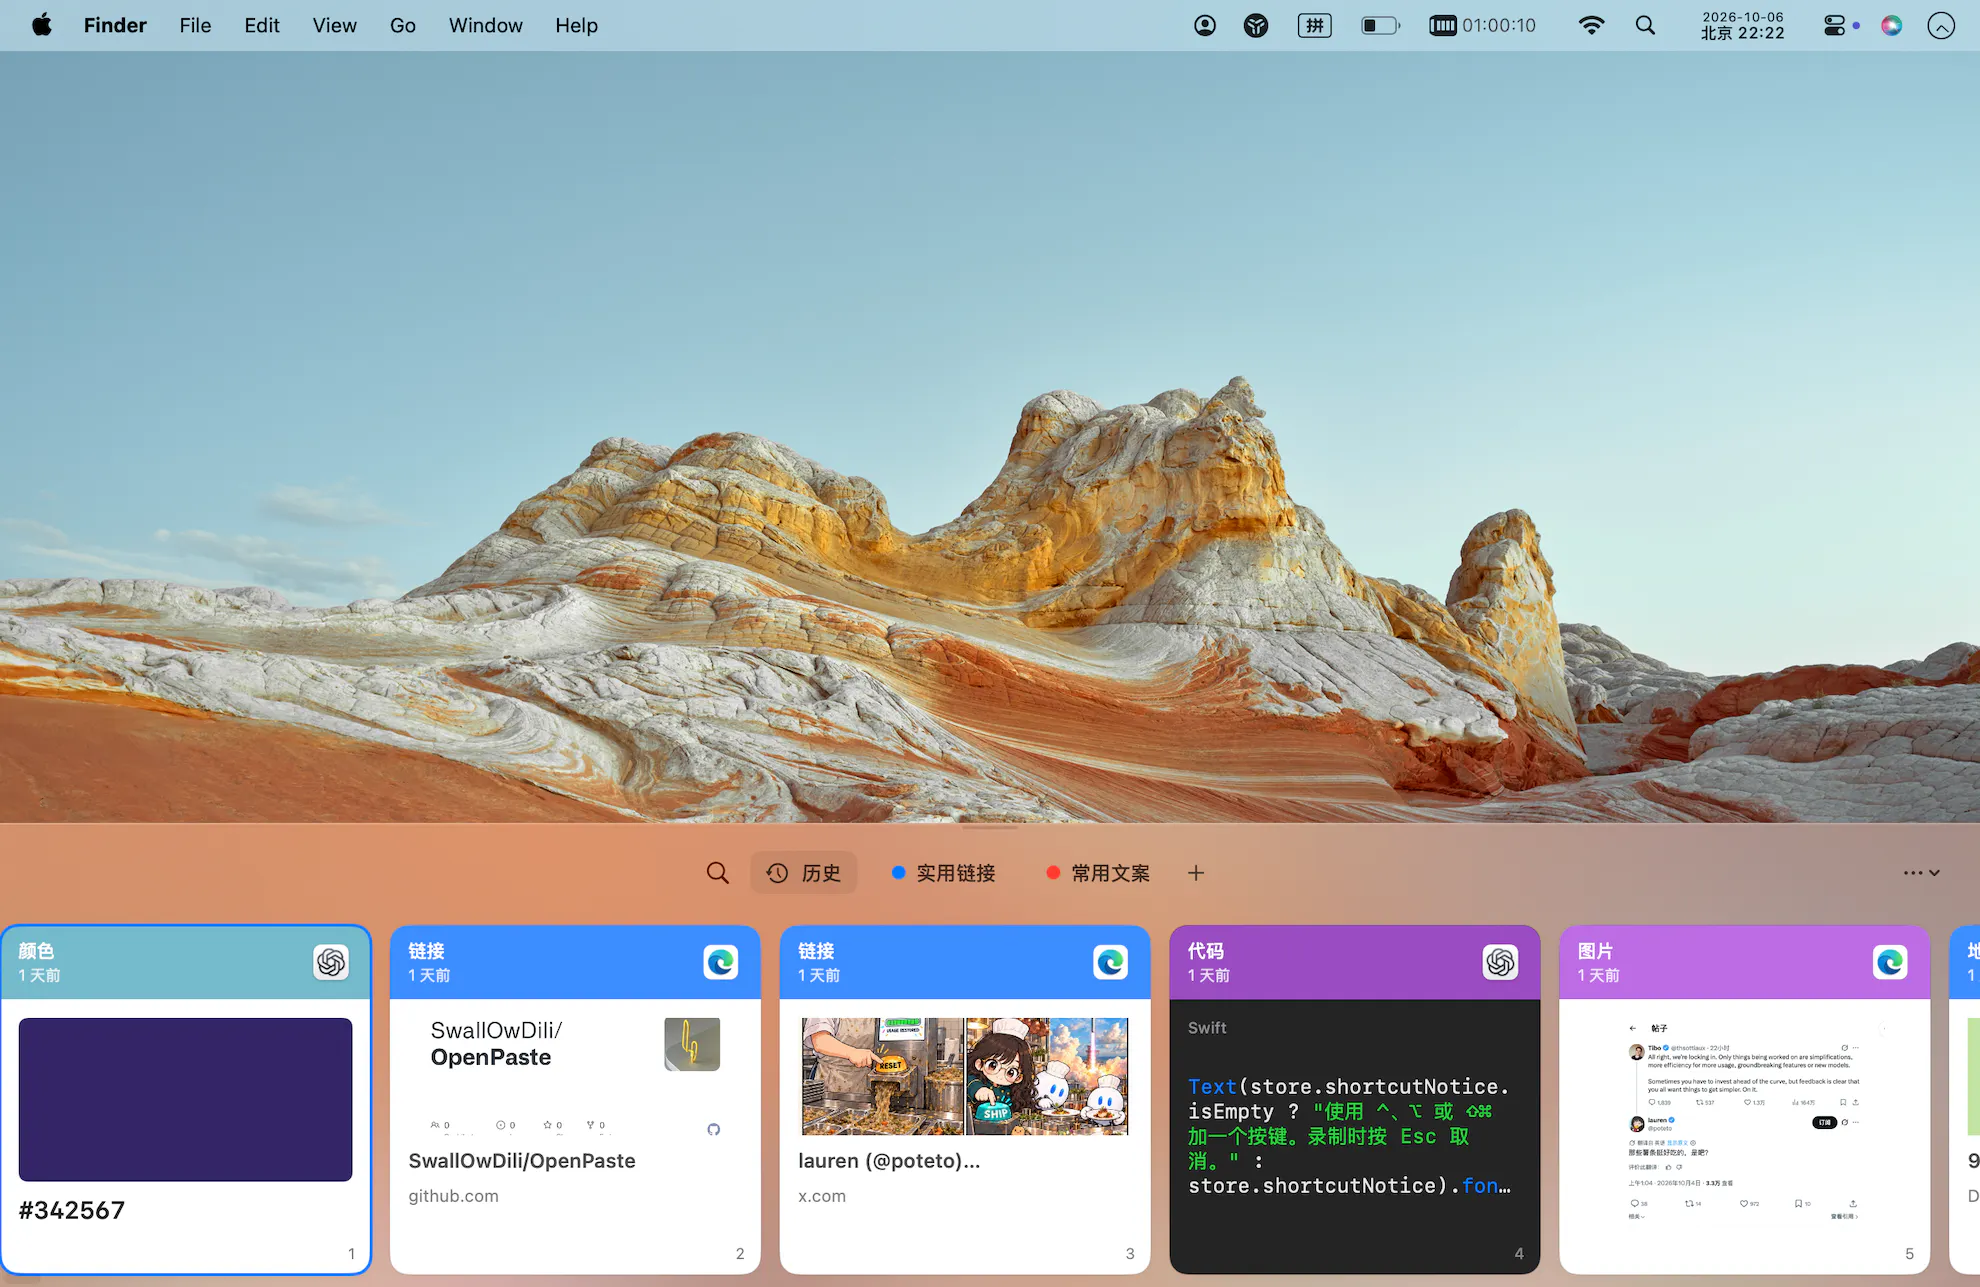Click the 01:00:10 timer in menu bar
Screen dimensions: 1980x1287
coord(1482,25)
